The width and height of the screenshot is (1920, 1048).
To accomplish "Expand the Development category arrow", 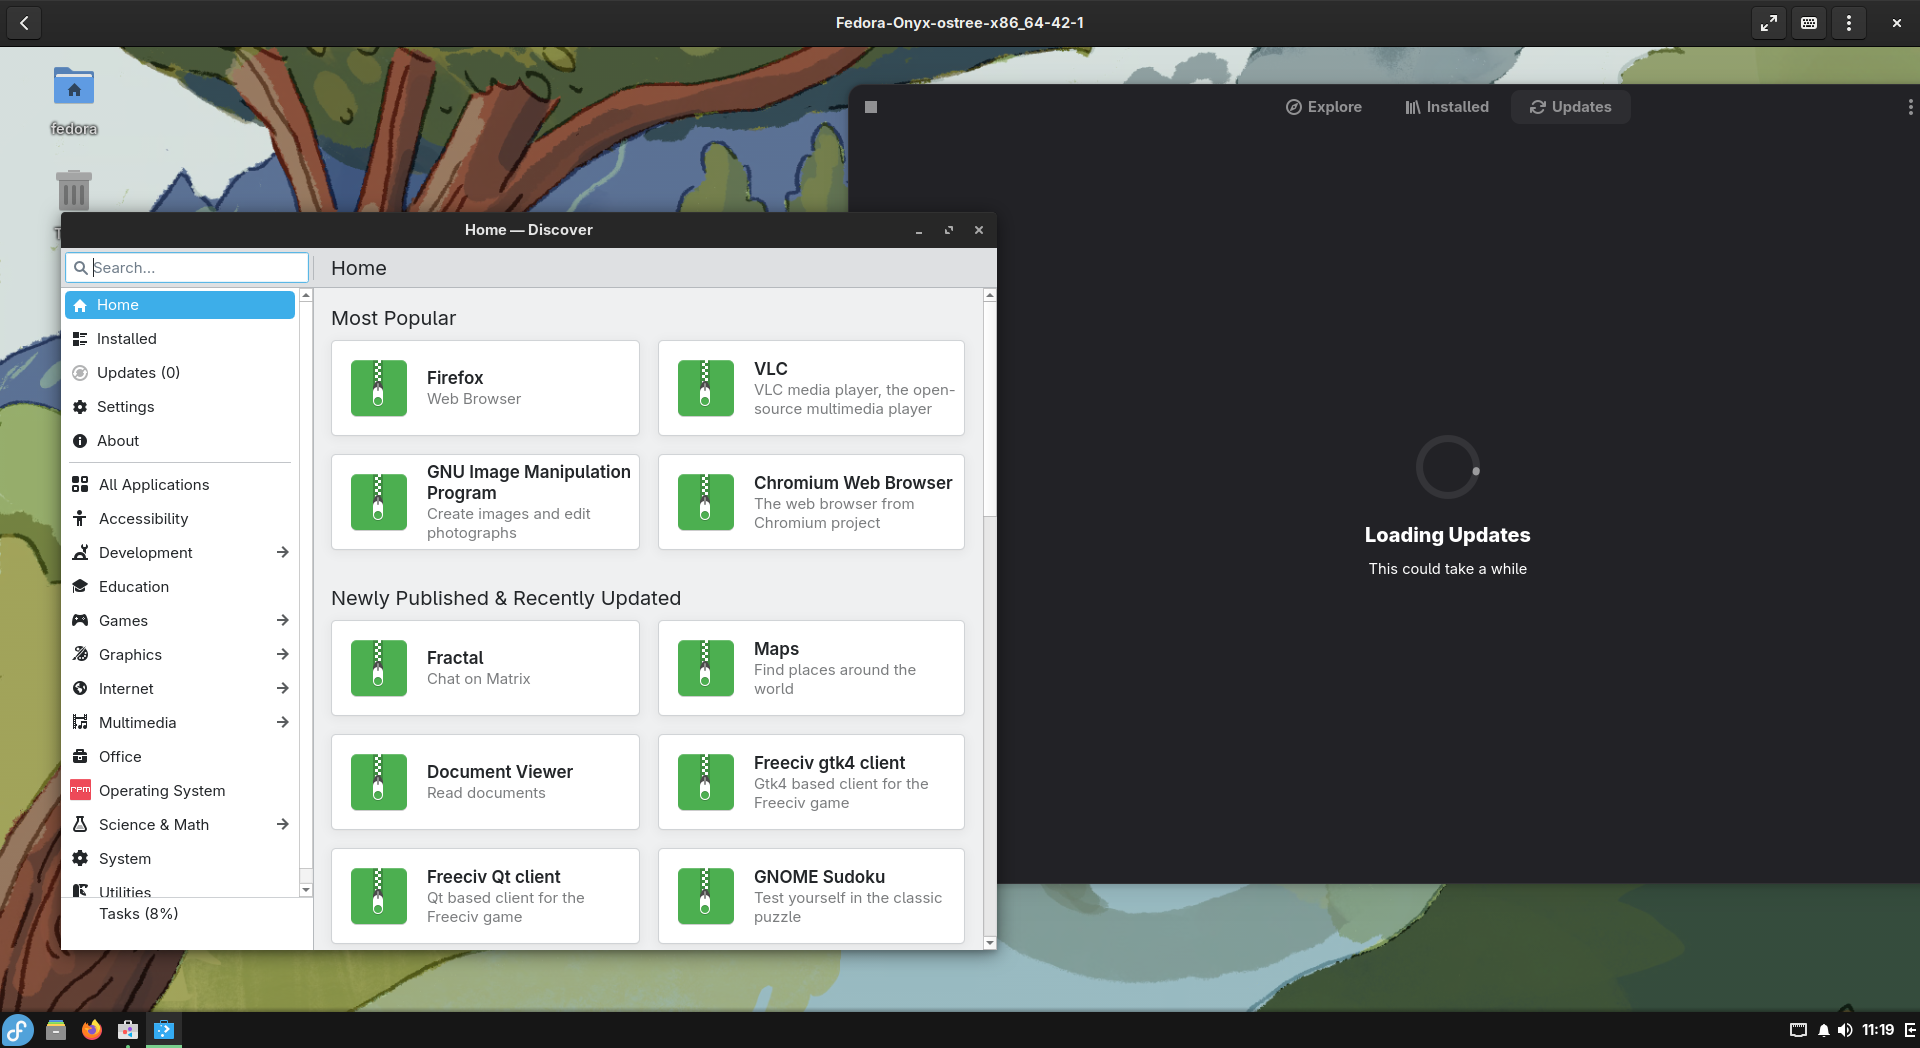I will pyautogui.click(x=283, y=552).
